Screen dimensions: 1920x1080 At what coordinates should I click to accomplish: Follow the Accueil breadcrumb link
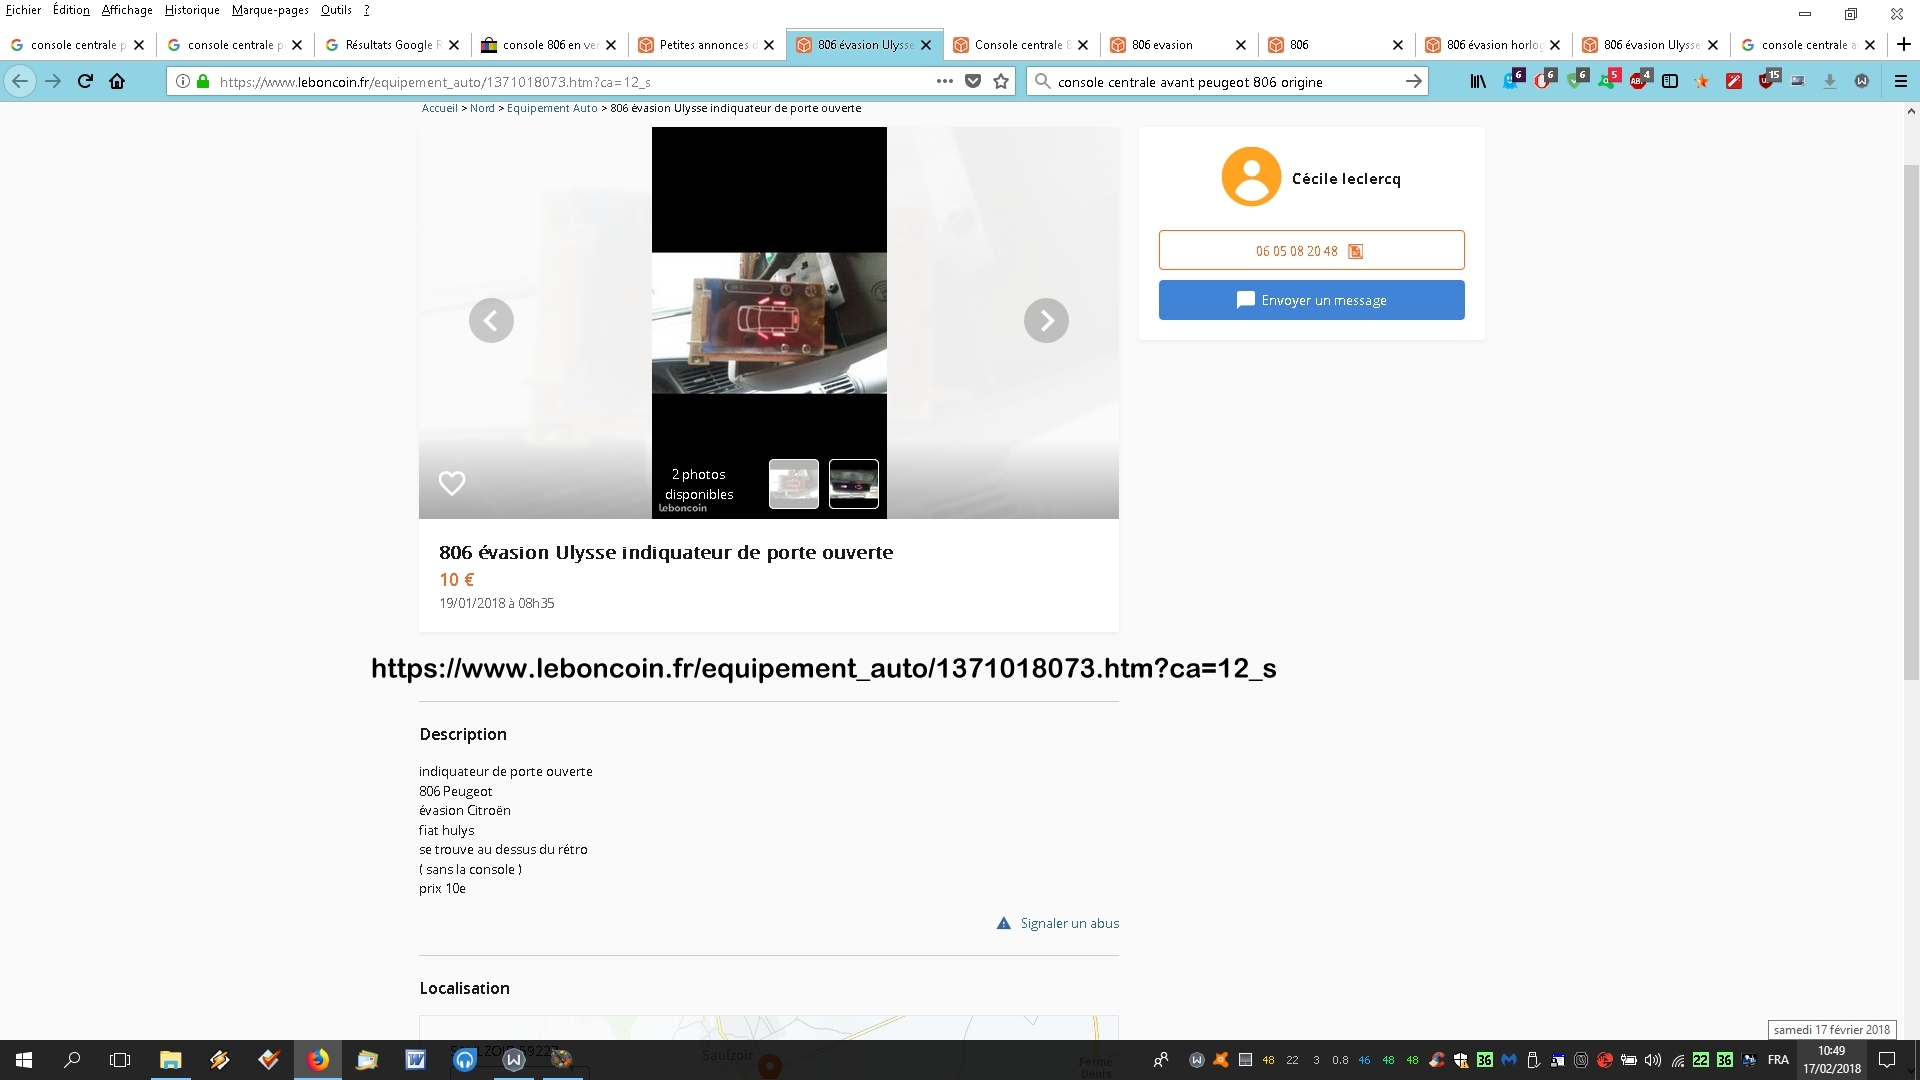coord(439,108)
